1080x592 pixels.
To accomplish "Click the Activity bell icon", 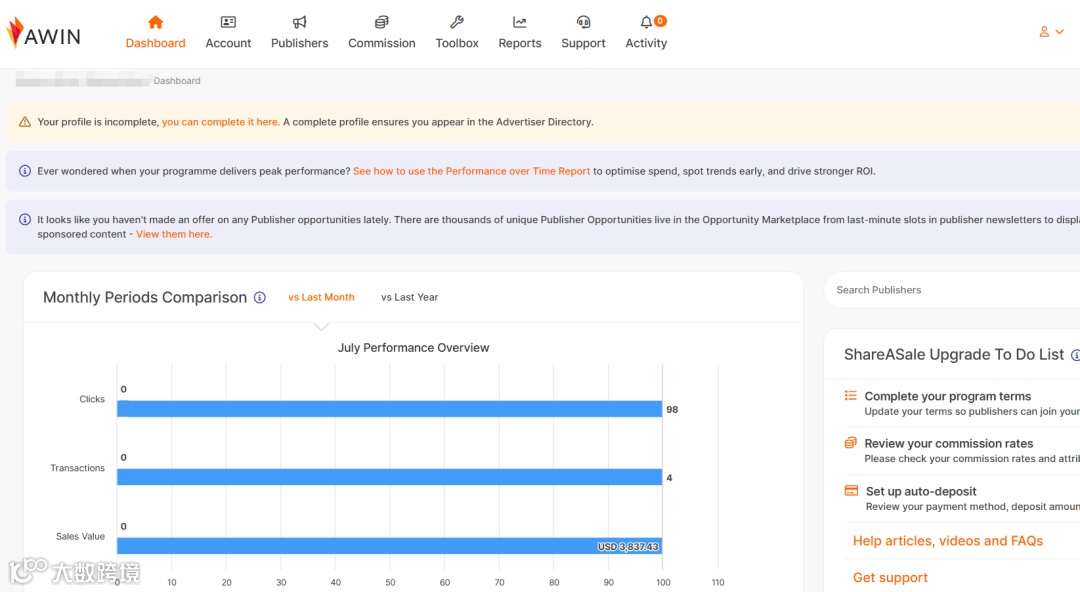I will click(x=645, y=23).
